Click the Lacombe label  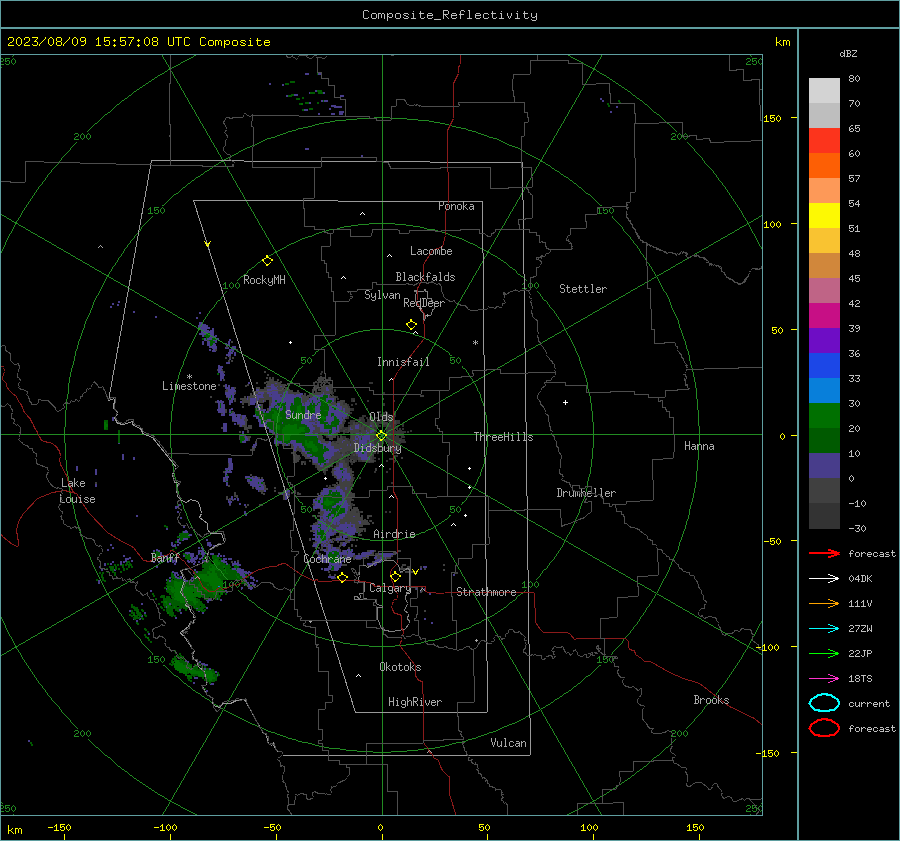[x=431, y=251]
